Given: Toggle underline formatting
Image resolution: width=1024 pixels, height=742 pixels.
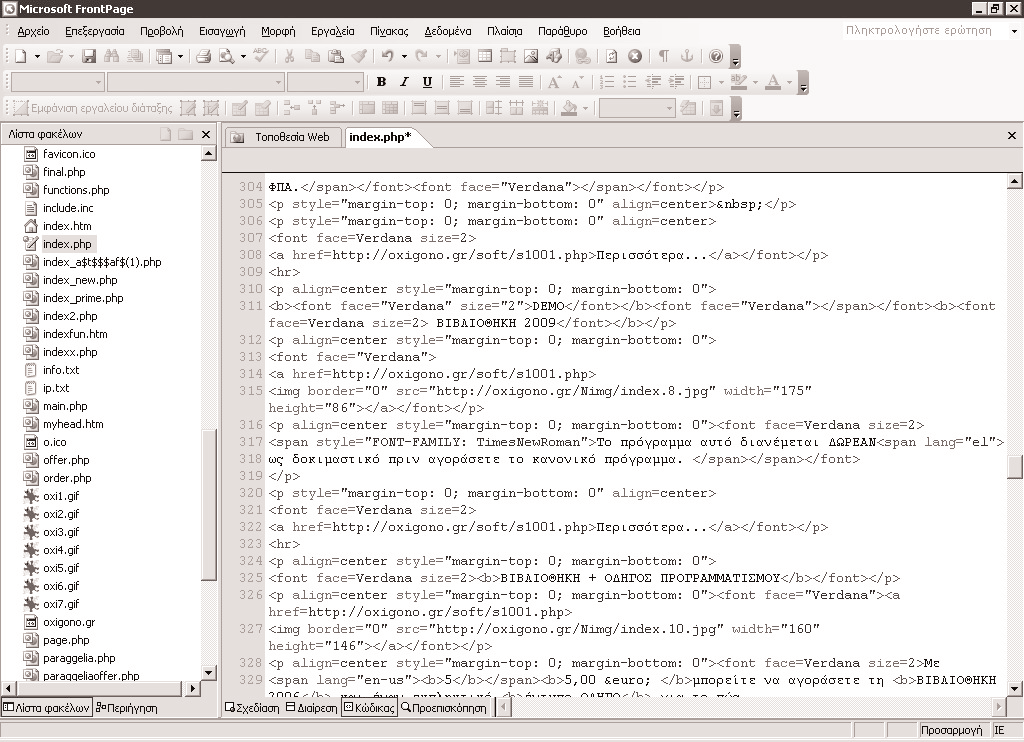Looking at the screenshot, I should tap(427, 82).
